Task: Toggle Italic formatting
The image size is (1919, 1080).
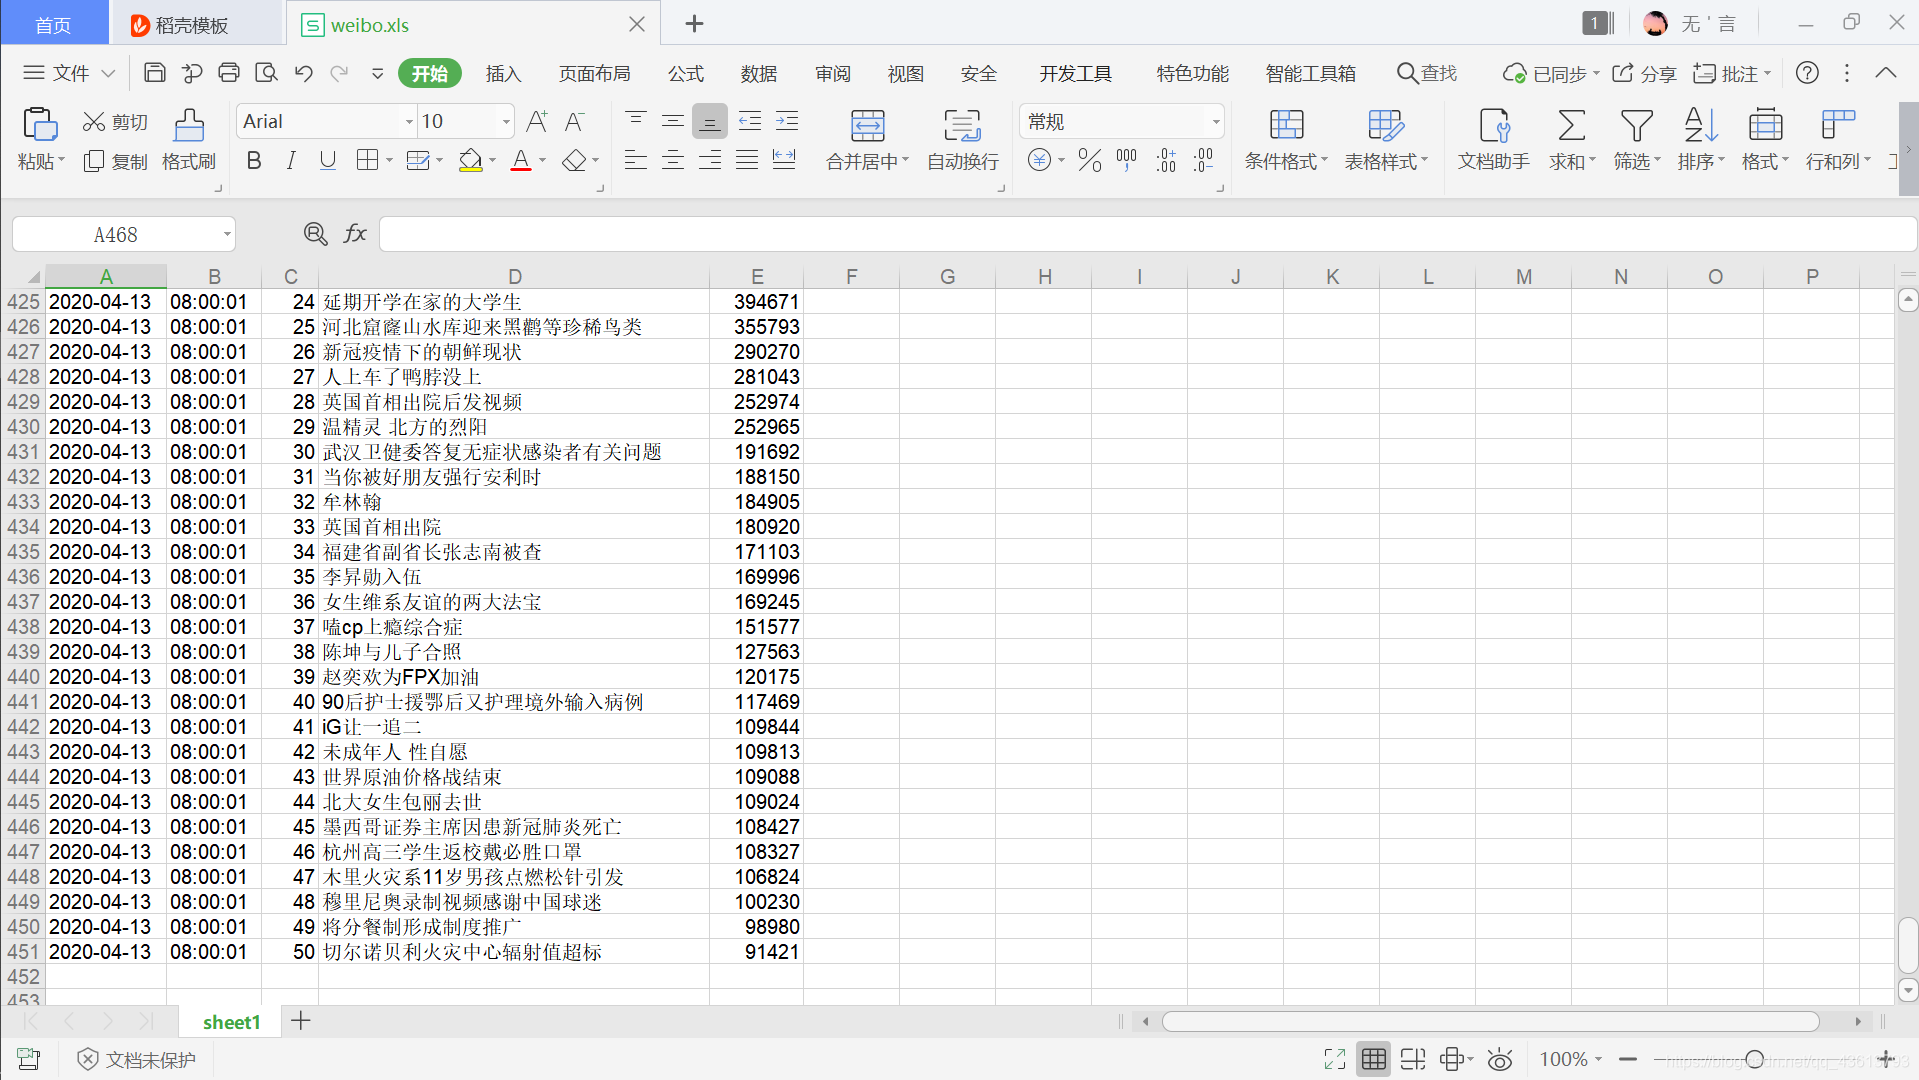Action: click(x=291, y=160)
